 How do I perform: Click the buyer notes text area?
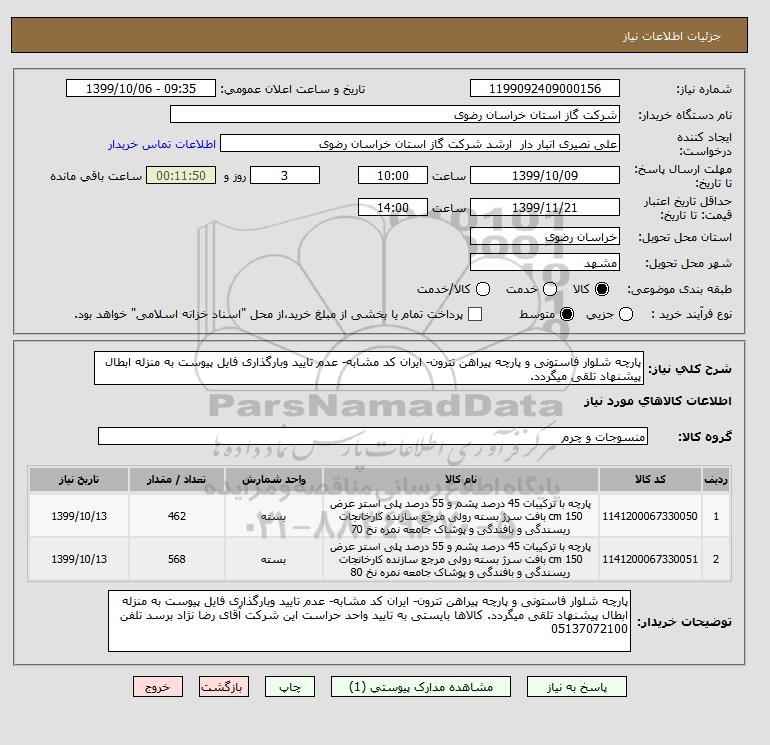coord(369,621)
